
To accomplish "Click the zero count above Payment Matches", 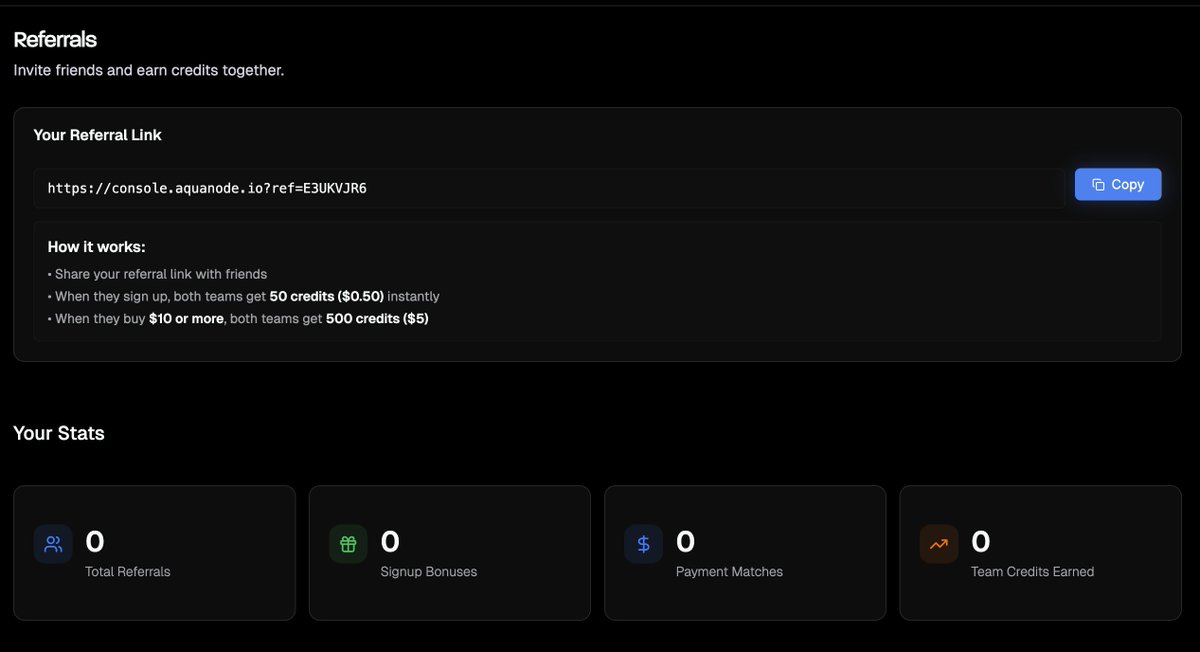I will coord(685,542).
